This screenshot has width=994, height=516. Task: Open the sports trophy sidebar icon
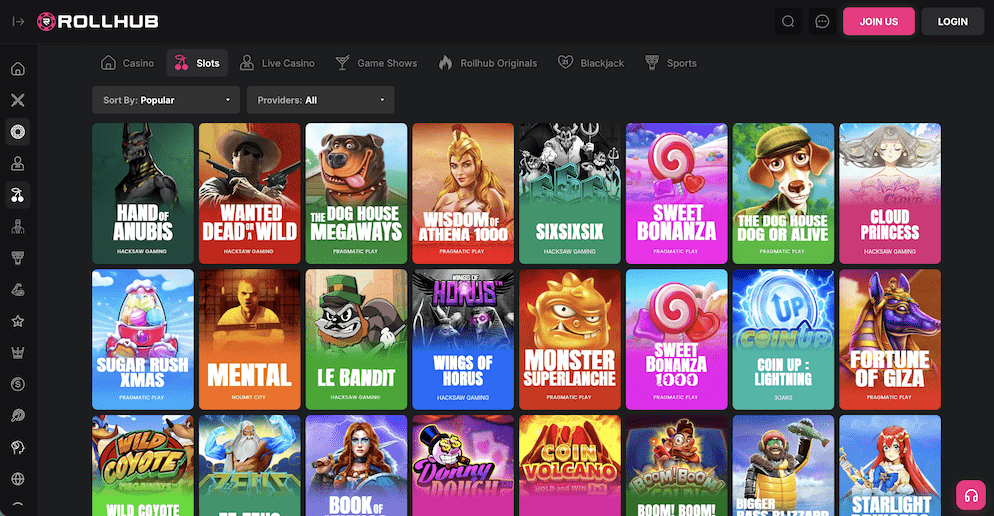[18, 258]
